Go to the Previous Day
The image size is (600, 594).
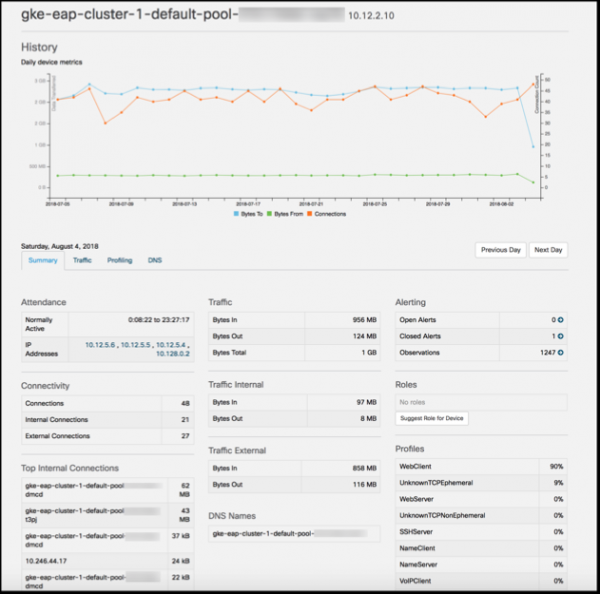click(x=500, y=249)
